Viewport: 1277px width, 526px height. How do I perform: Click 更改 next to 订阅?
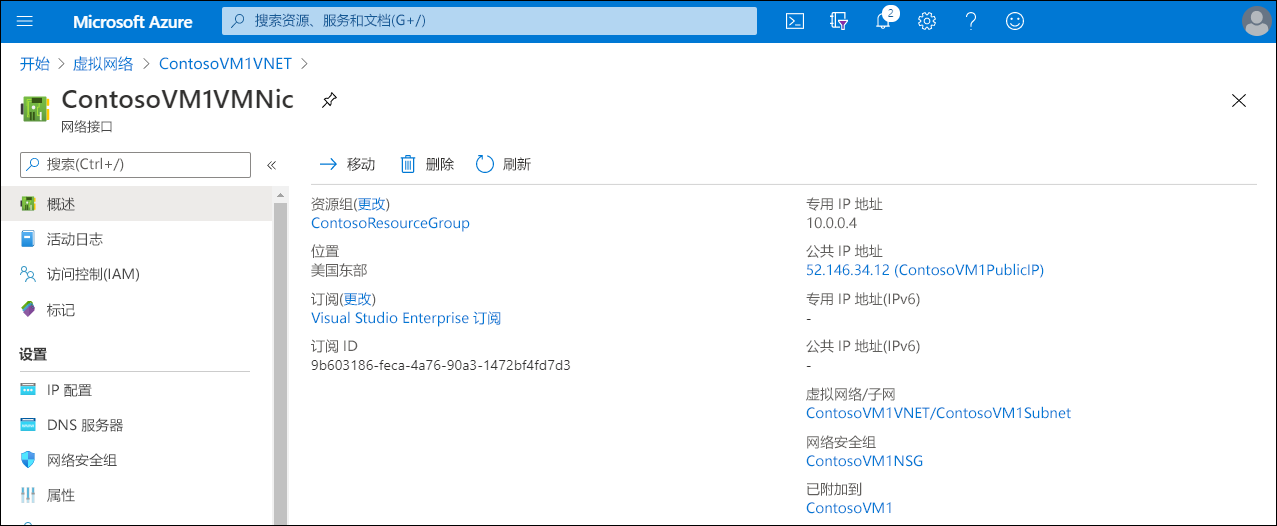(357, 299)
